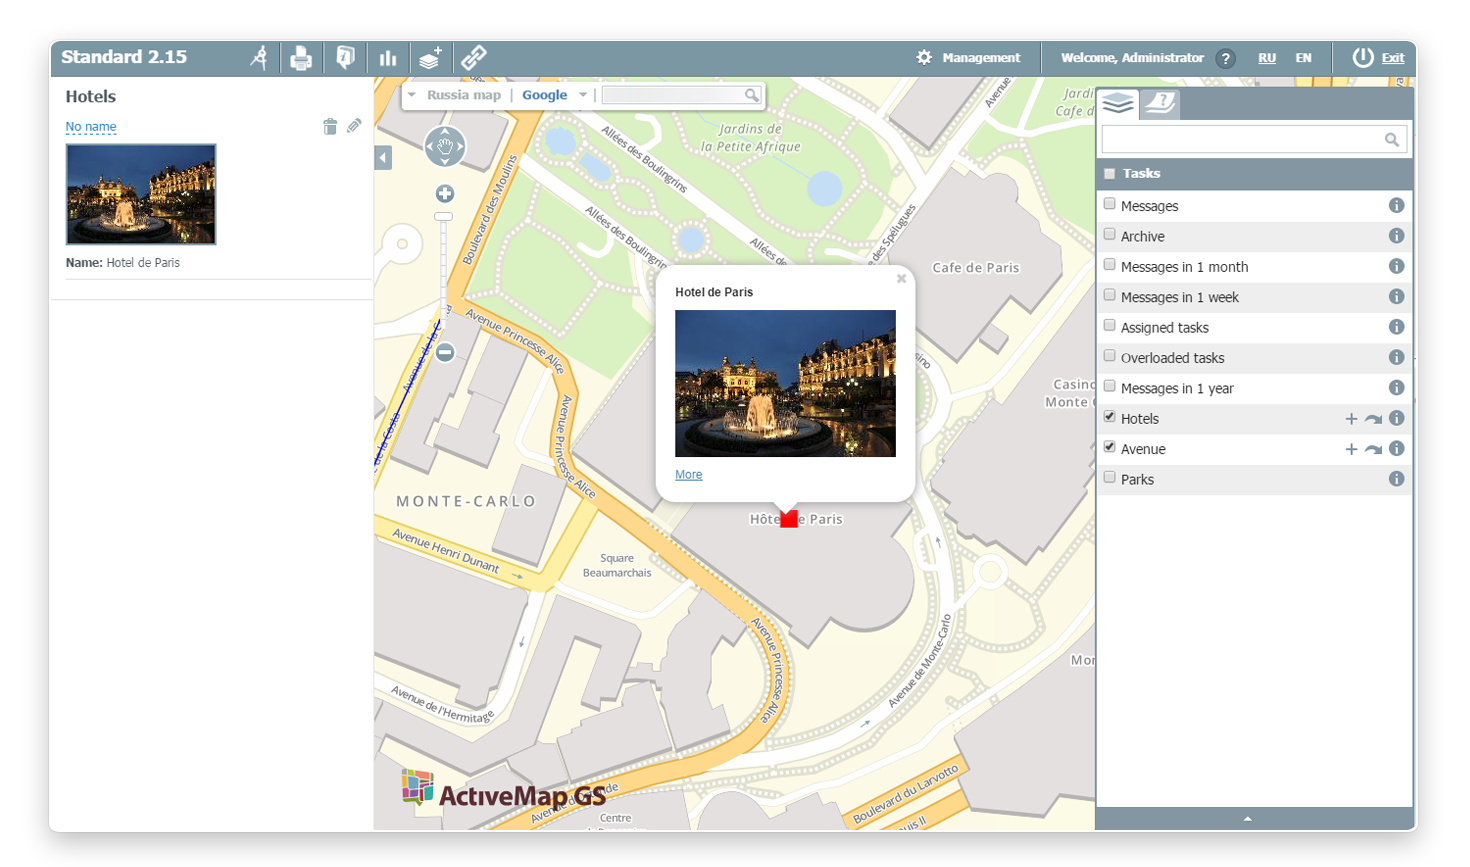The height and width of the screenshot is (867, 1470).
Task: Edit the hotel record with pencil icon
Action: pyautogui.click(x=354, y=126)
